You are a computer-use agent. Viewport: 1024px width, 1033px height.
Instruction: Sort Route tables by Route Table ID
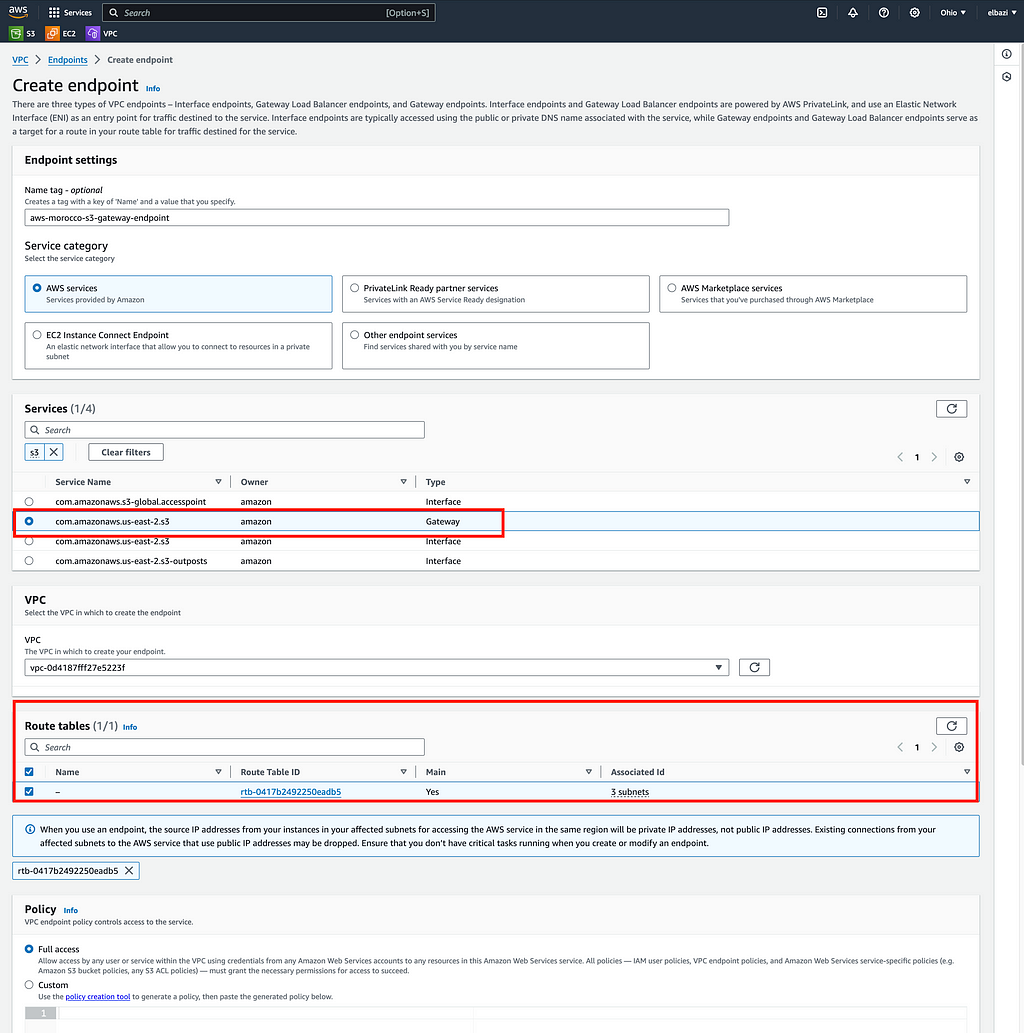coord(403,772)
